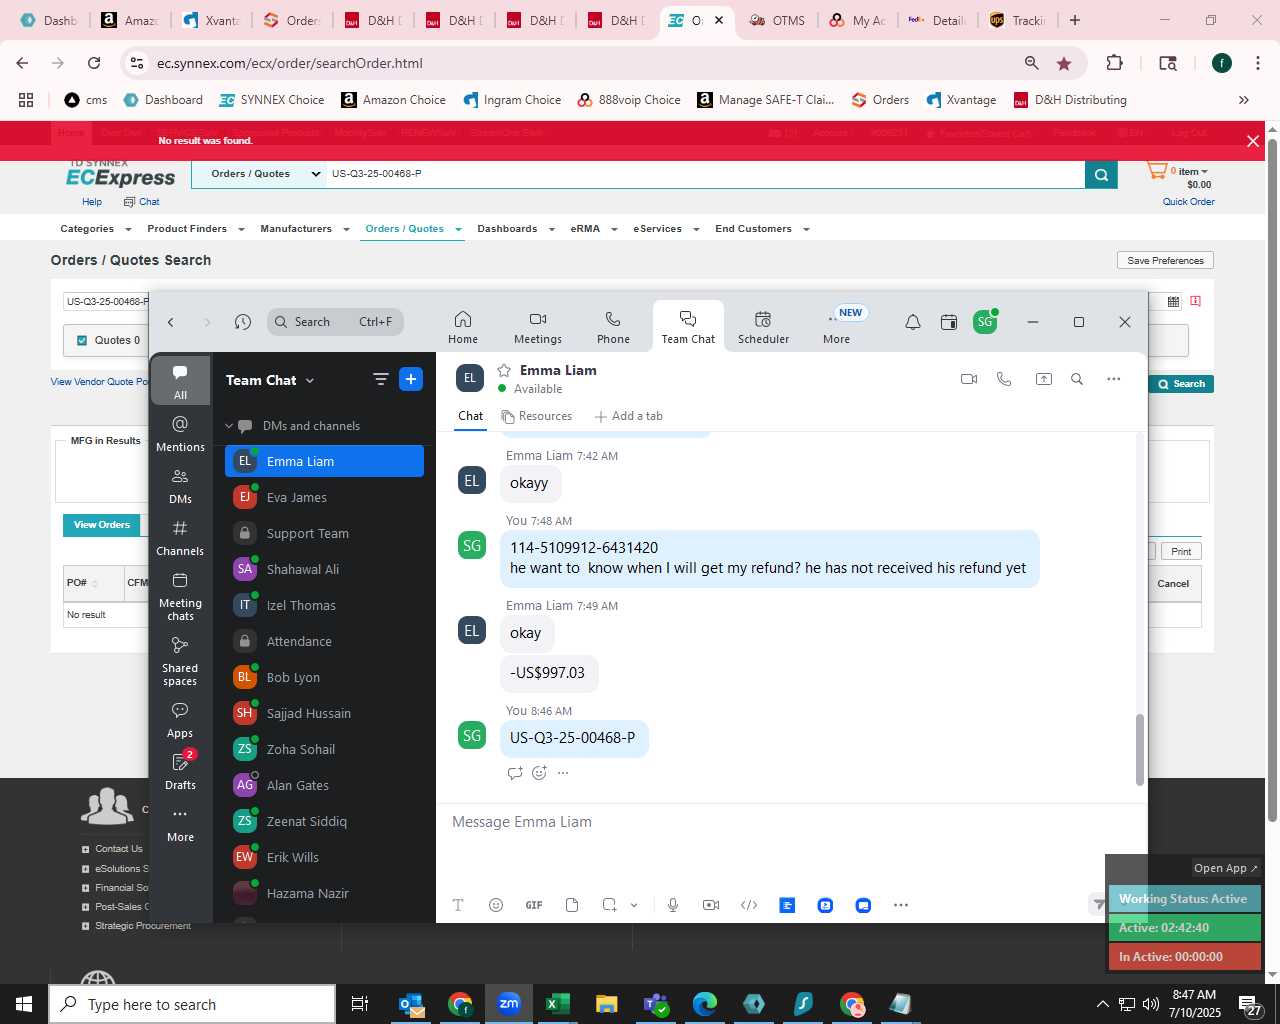The width and height of the screenshot is (1280, 1024).
Task: Click Open App on status widget
Action: 1225,868
